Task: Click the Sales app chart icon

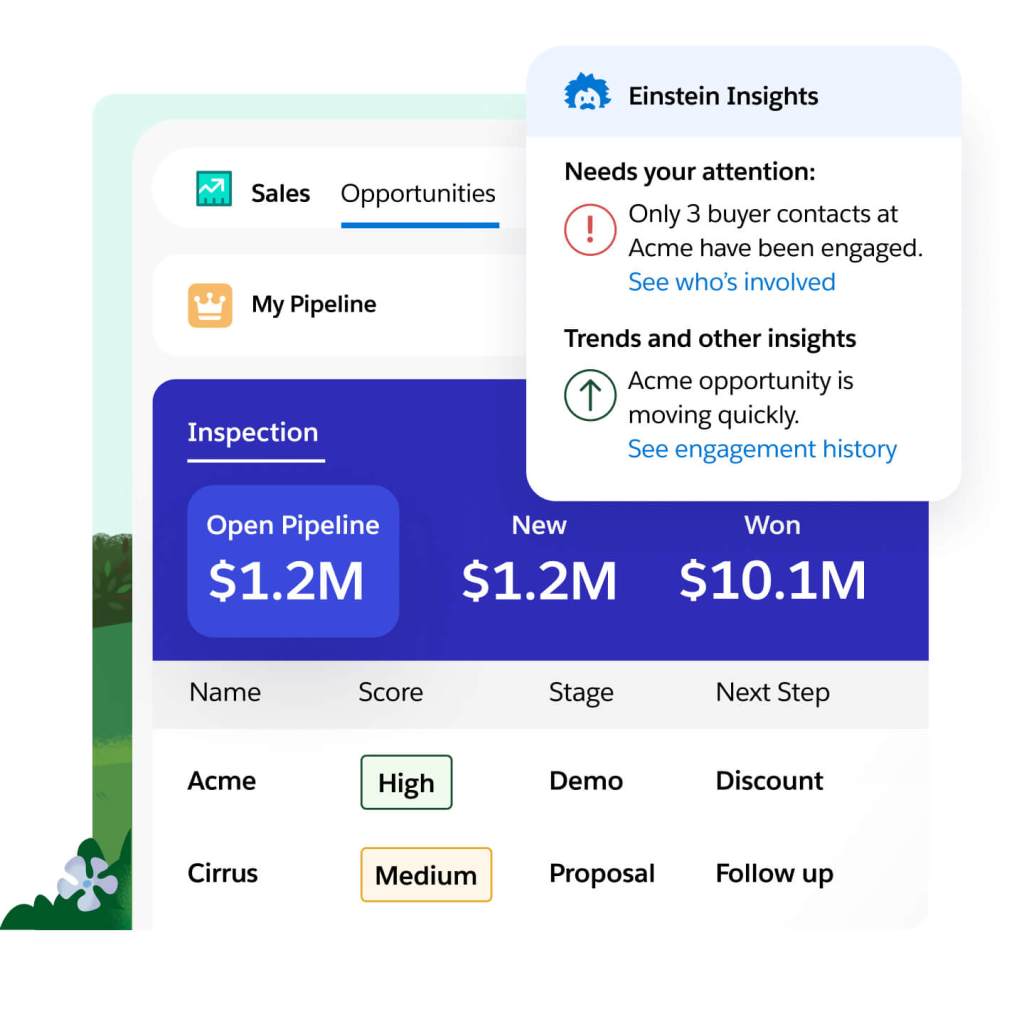Action: click(x=214, y=189)
